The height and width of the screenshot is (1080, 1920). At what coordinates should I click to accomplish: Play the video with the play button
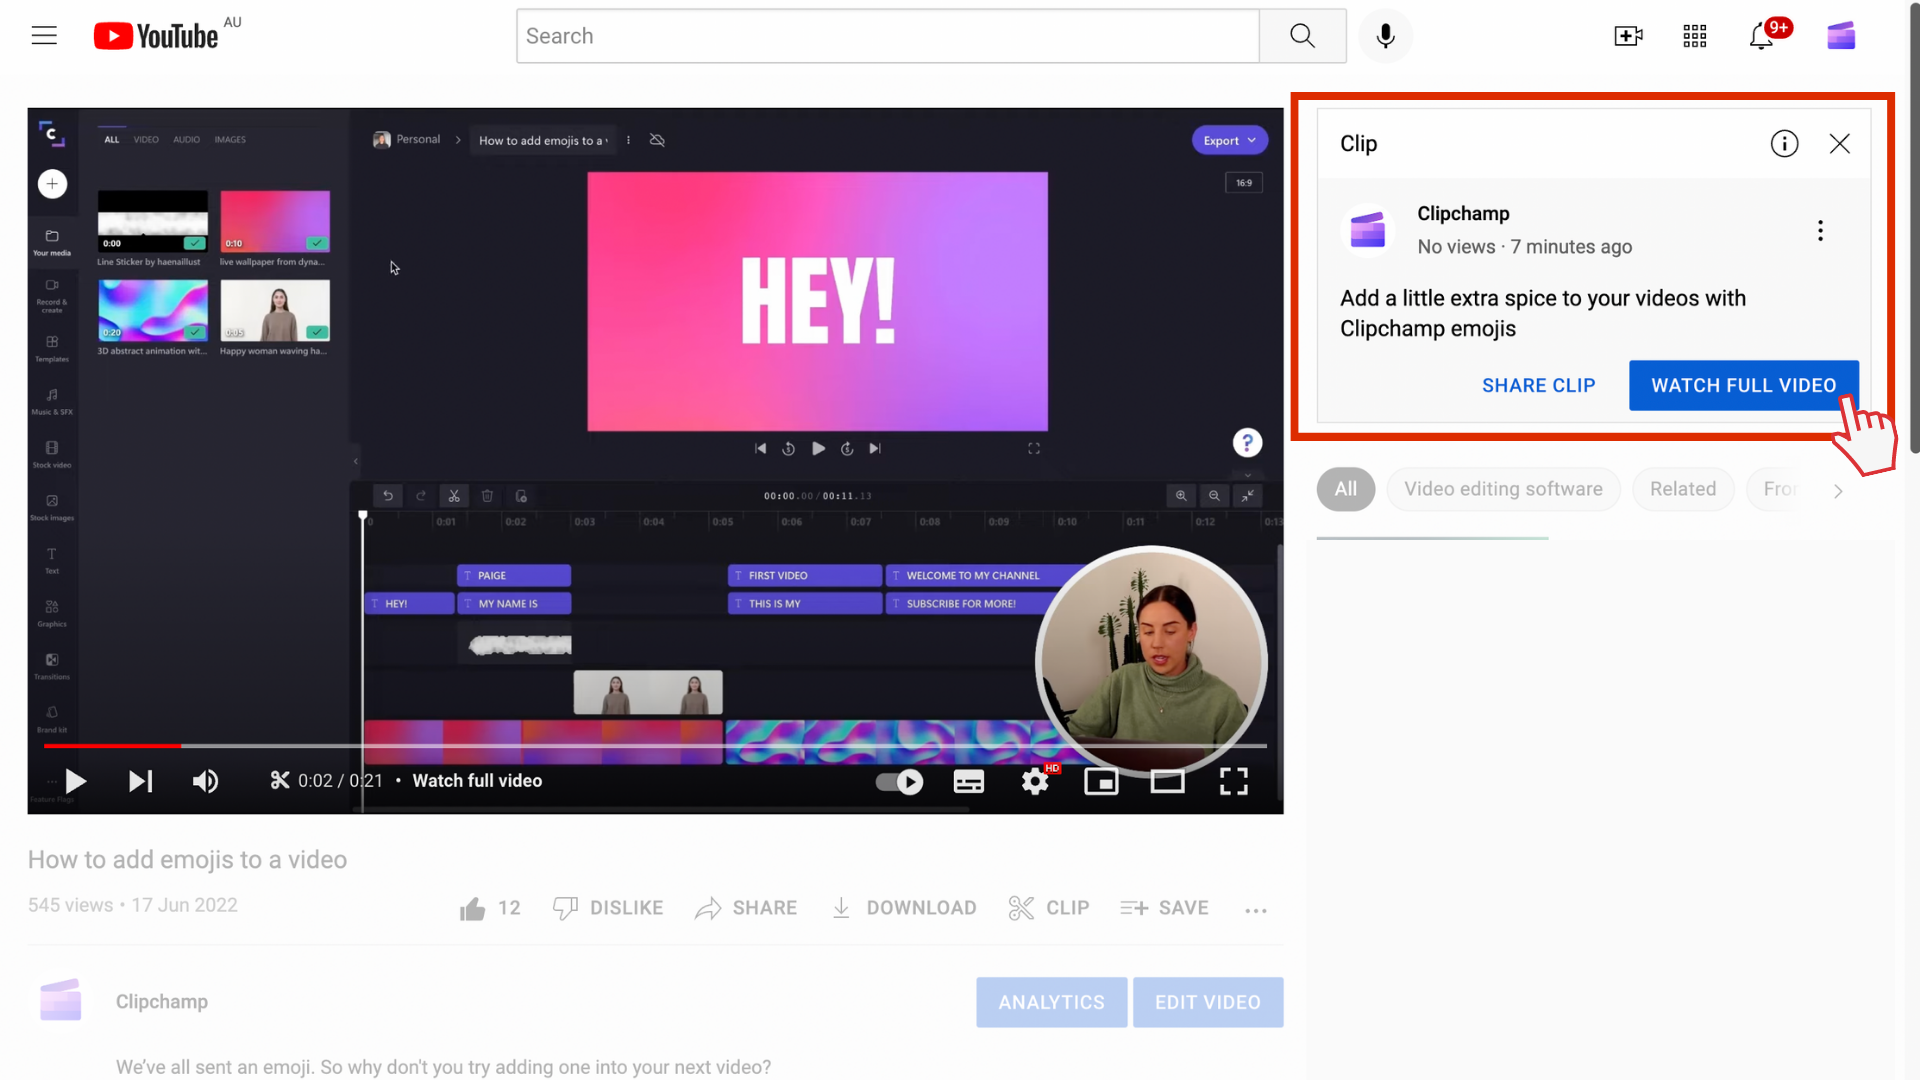tap(75, 781)
